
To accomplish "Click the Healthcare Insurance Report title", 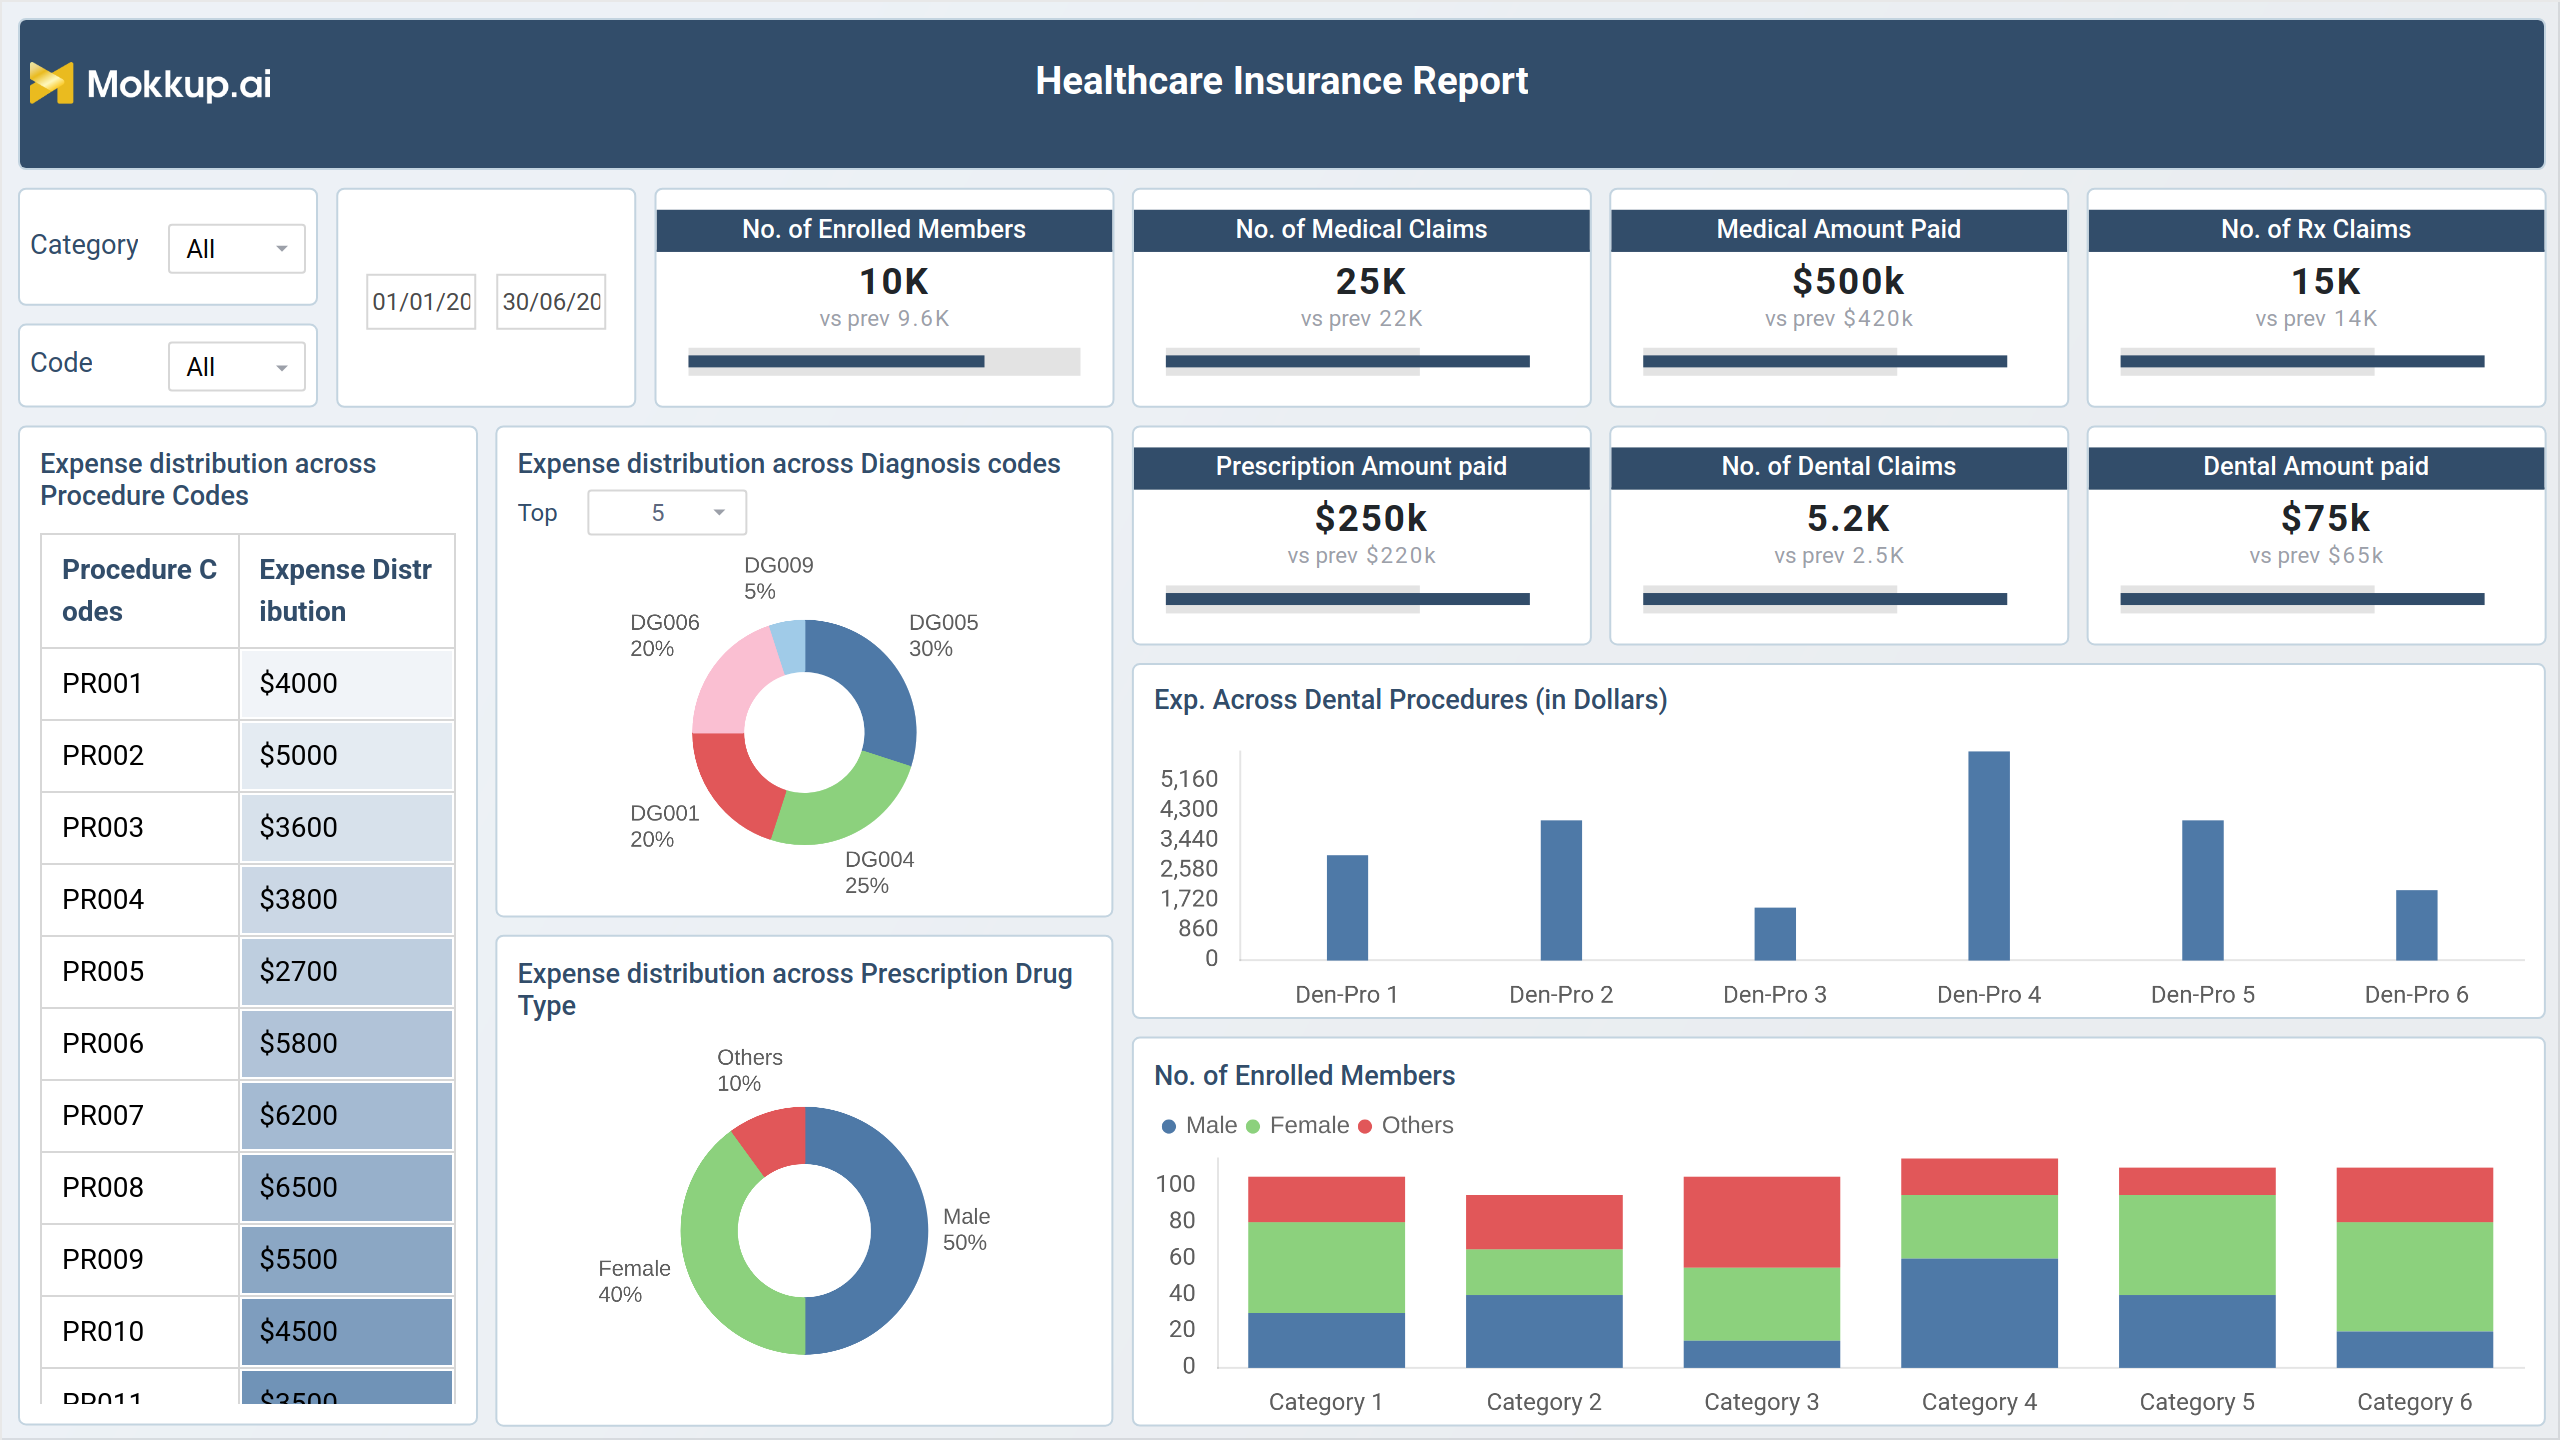I will pos(1281,81).
